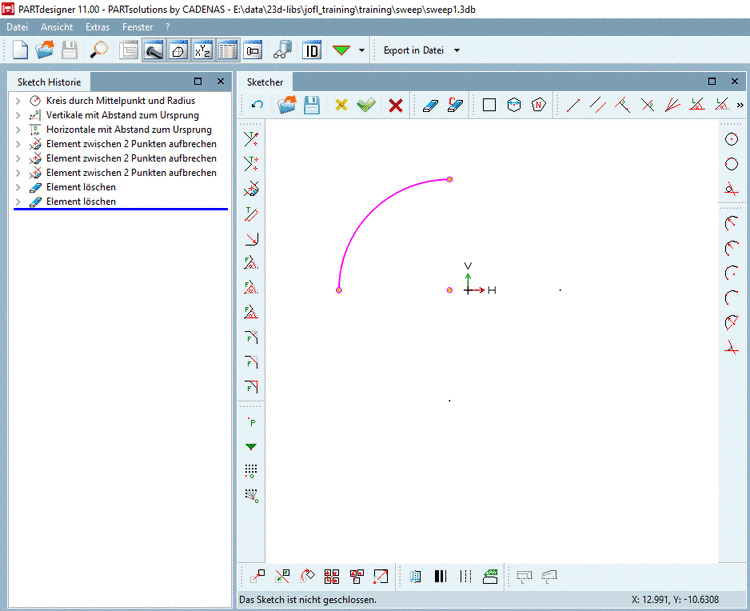Select the parallel line tool

coord(598,105)
